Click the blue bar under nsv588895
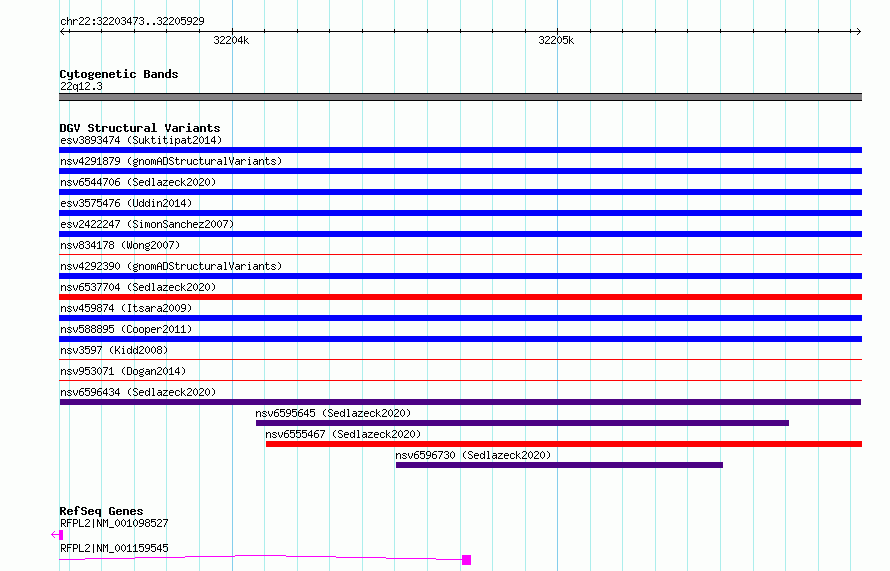Screen dimensions: 890x571 460,339
